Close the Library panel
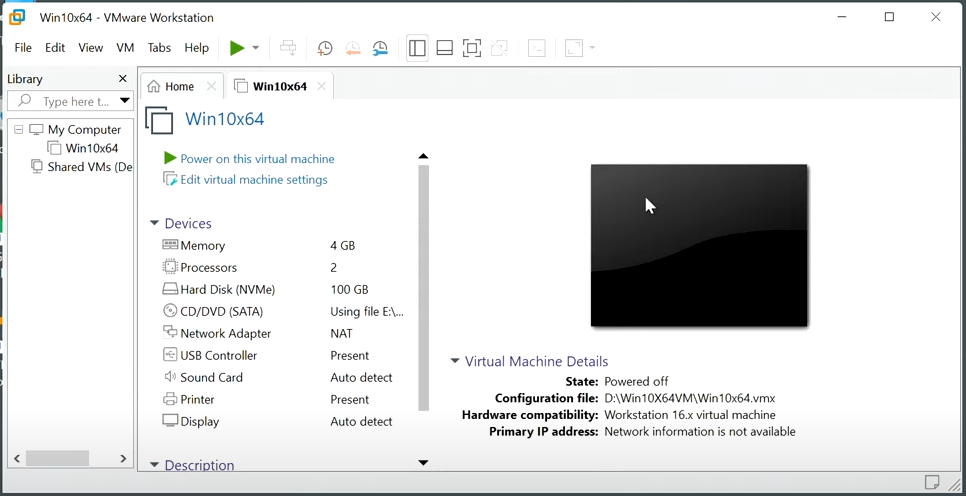 pyautogui.click(x=123, y=79)
